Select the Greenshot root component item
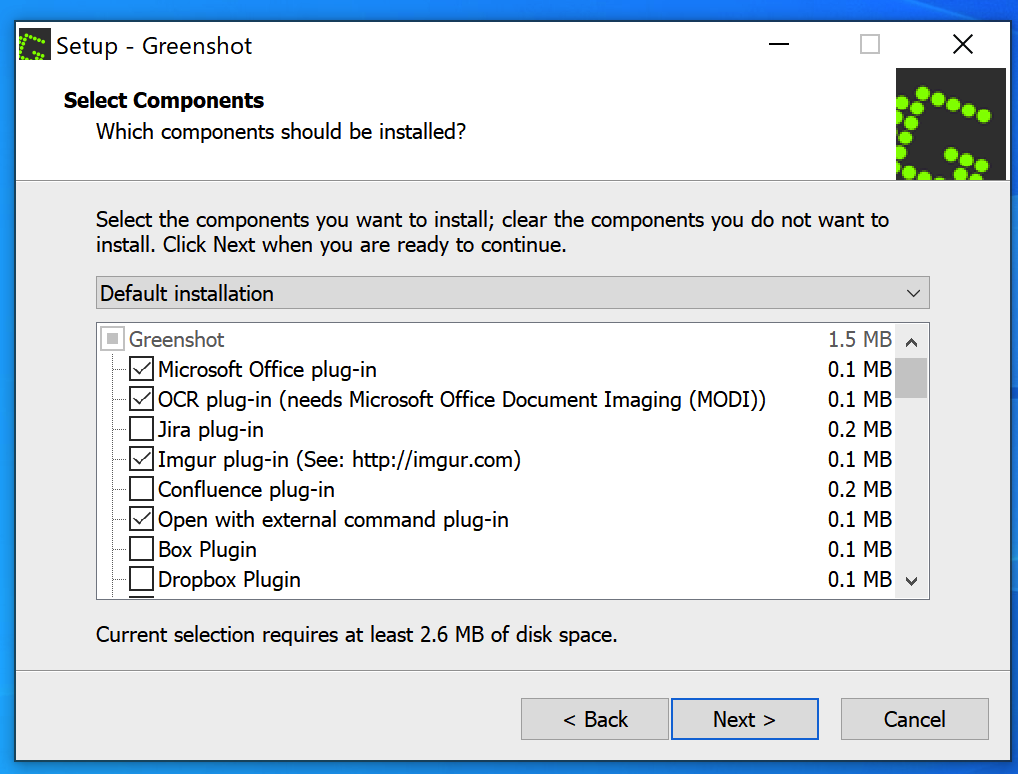1018x774 pixels. click(176, 340)
